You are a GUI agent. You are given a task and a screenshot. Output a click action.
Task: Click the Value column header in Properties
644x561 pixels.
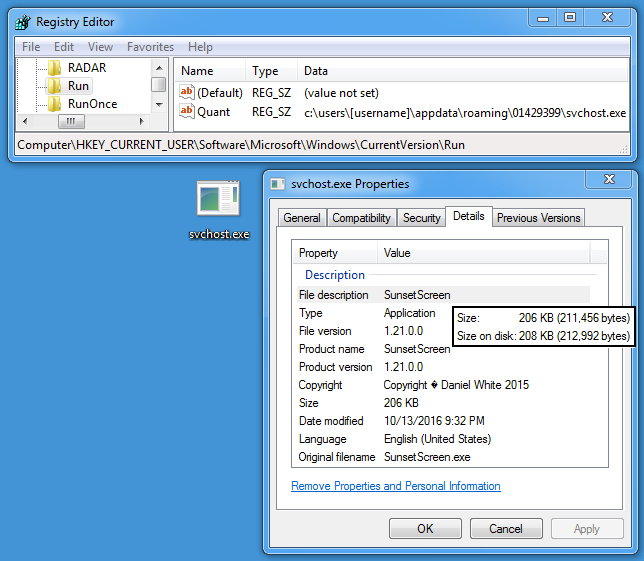tap(484, 253)
